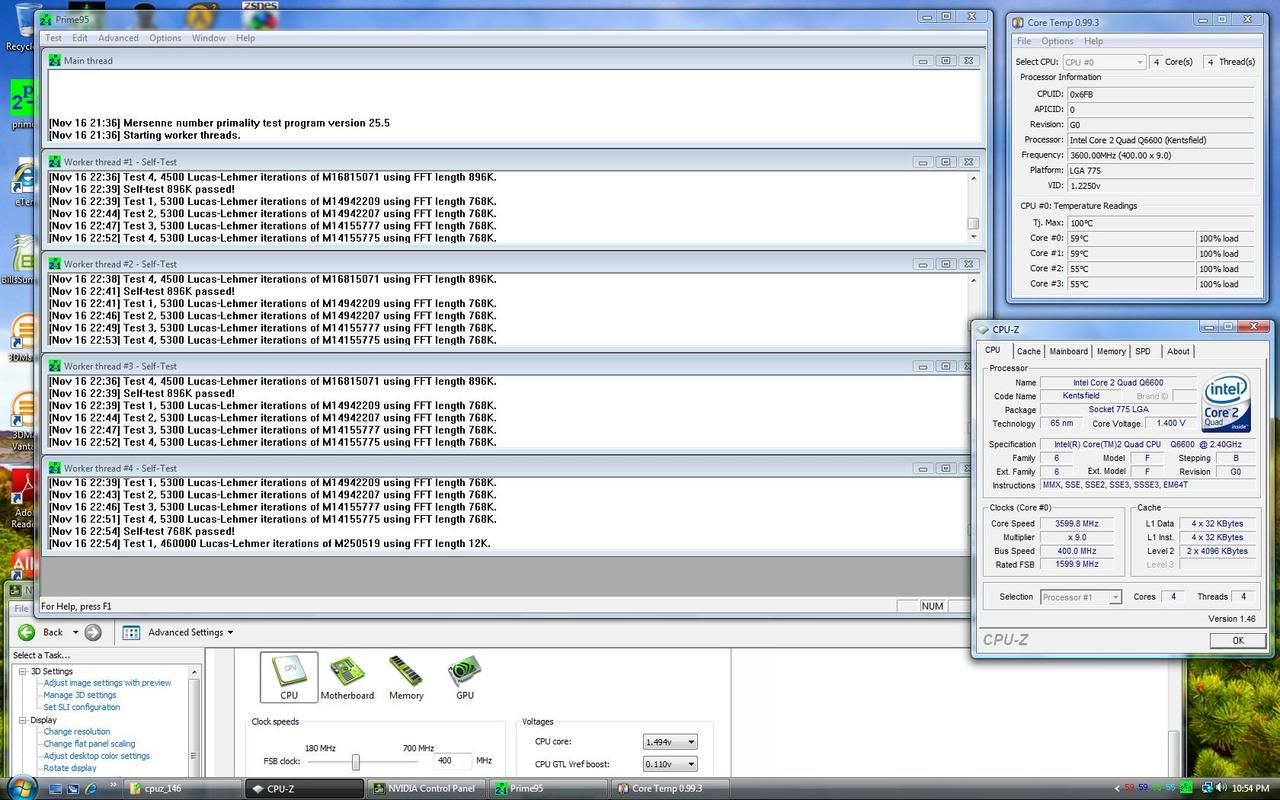1280x800 pixels.
Task: Open Back button history dropdown arrow
Action: [x=75, y=632]
